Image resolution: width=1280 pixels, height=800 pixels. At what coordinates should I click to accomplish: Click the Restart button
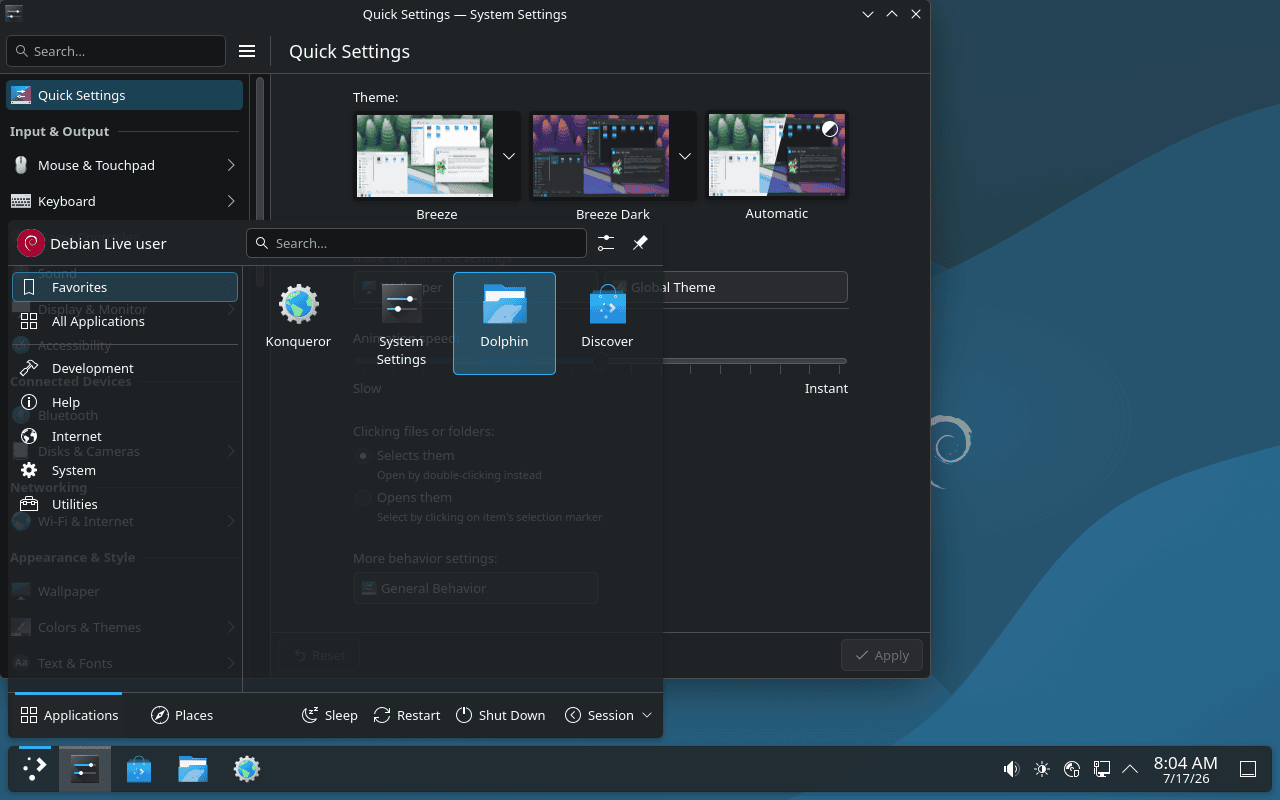click(x=407, y=715)
